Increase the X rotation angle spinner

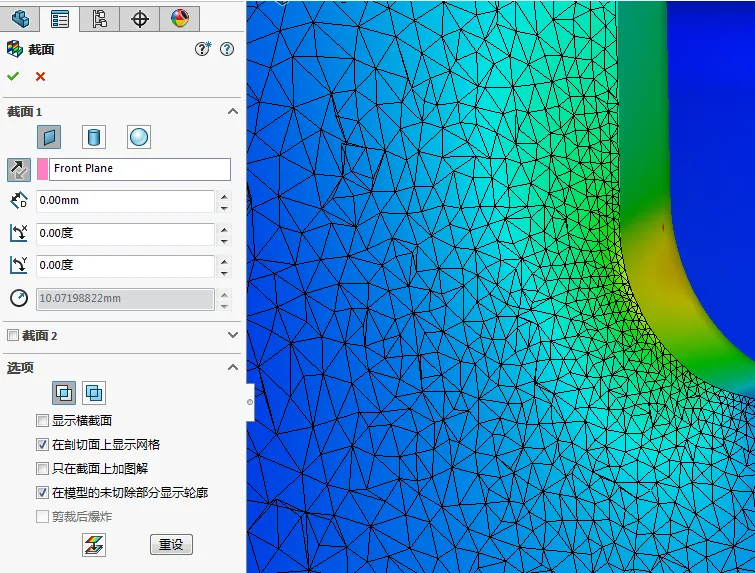pyautogui.click(x=224, y=229)
